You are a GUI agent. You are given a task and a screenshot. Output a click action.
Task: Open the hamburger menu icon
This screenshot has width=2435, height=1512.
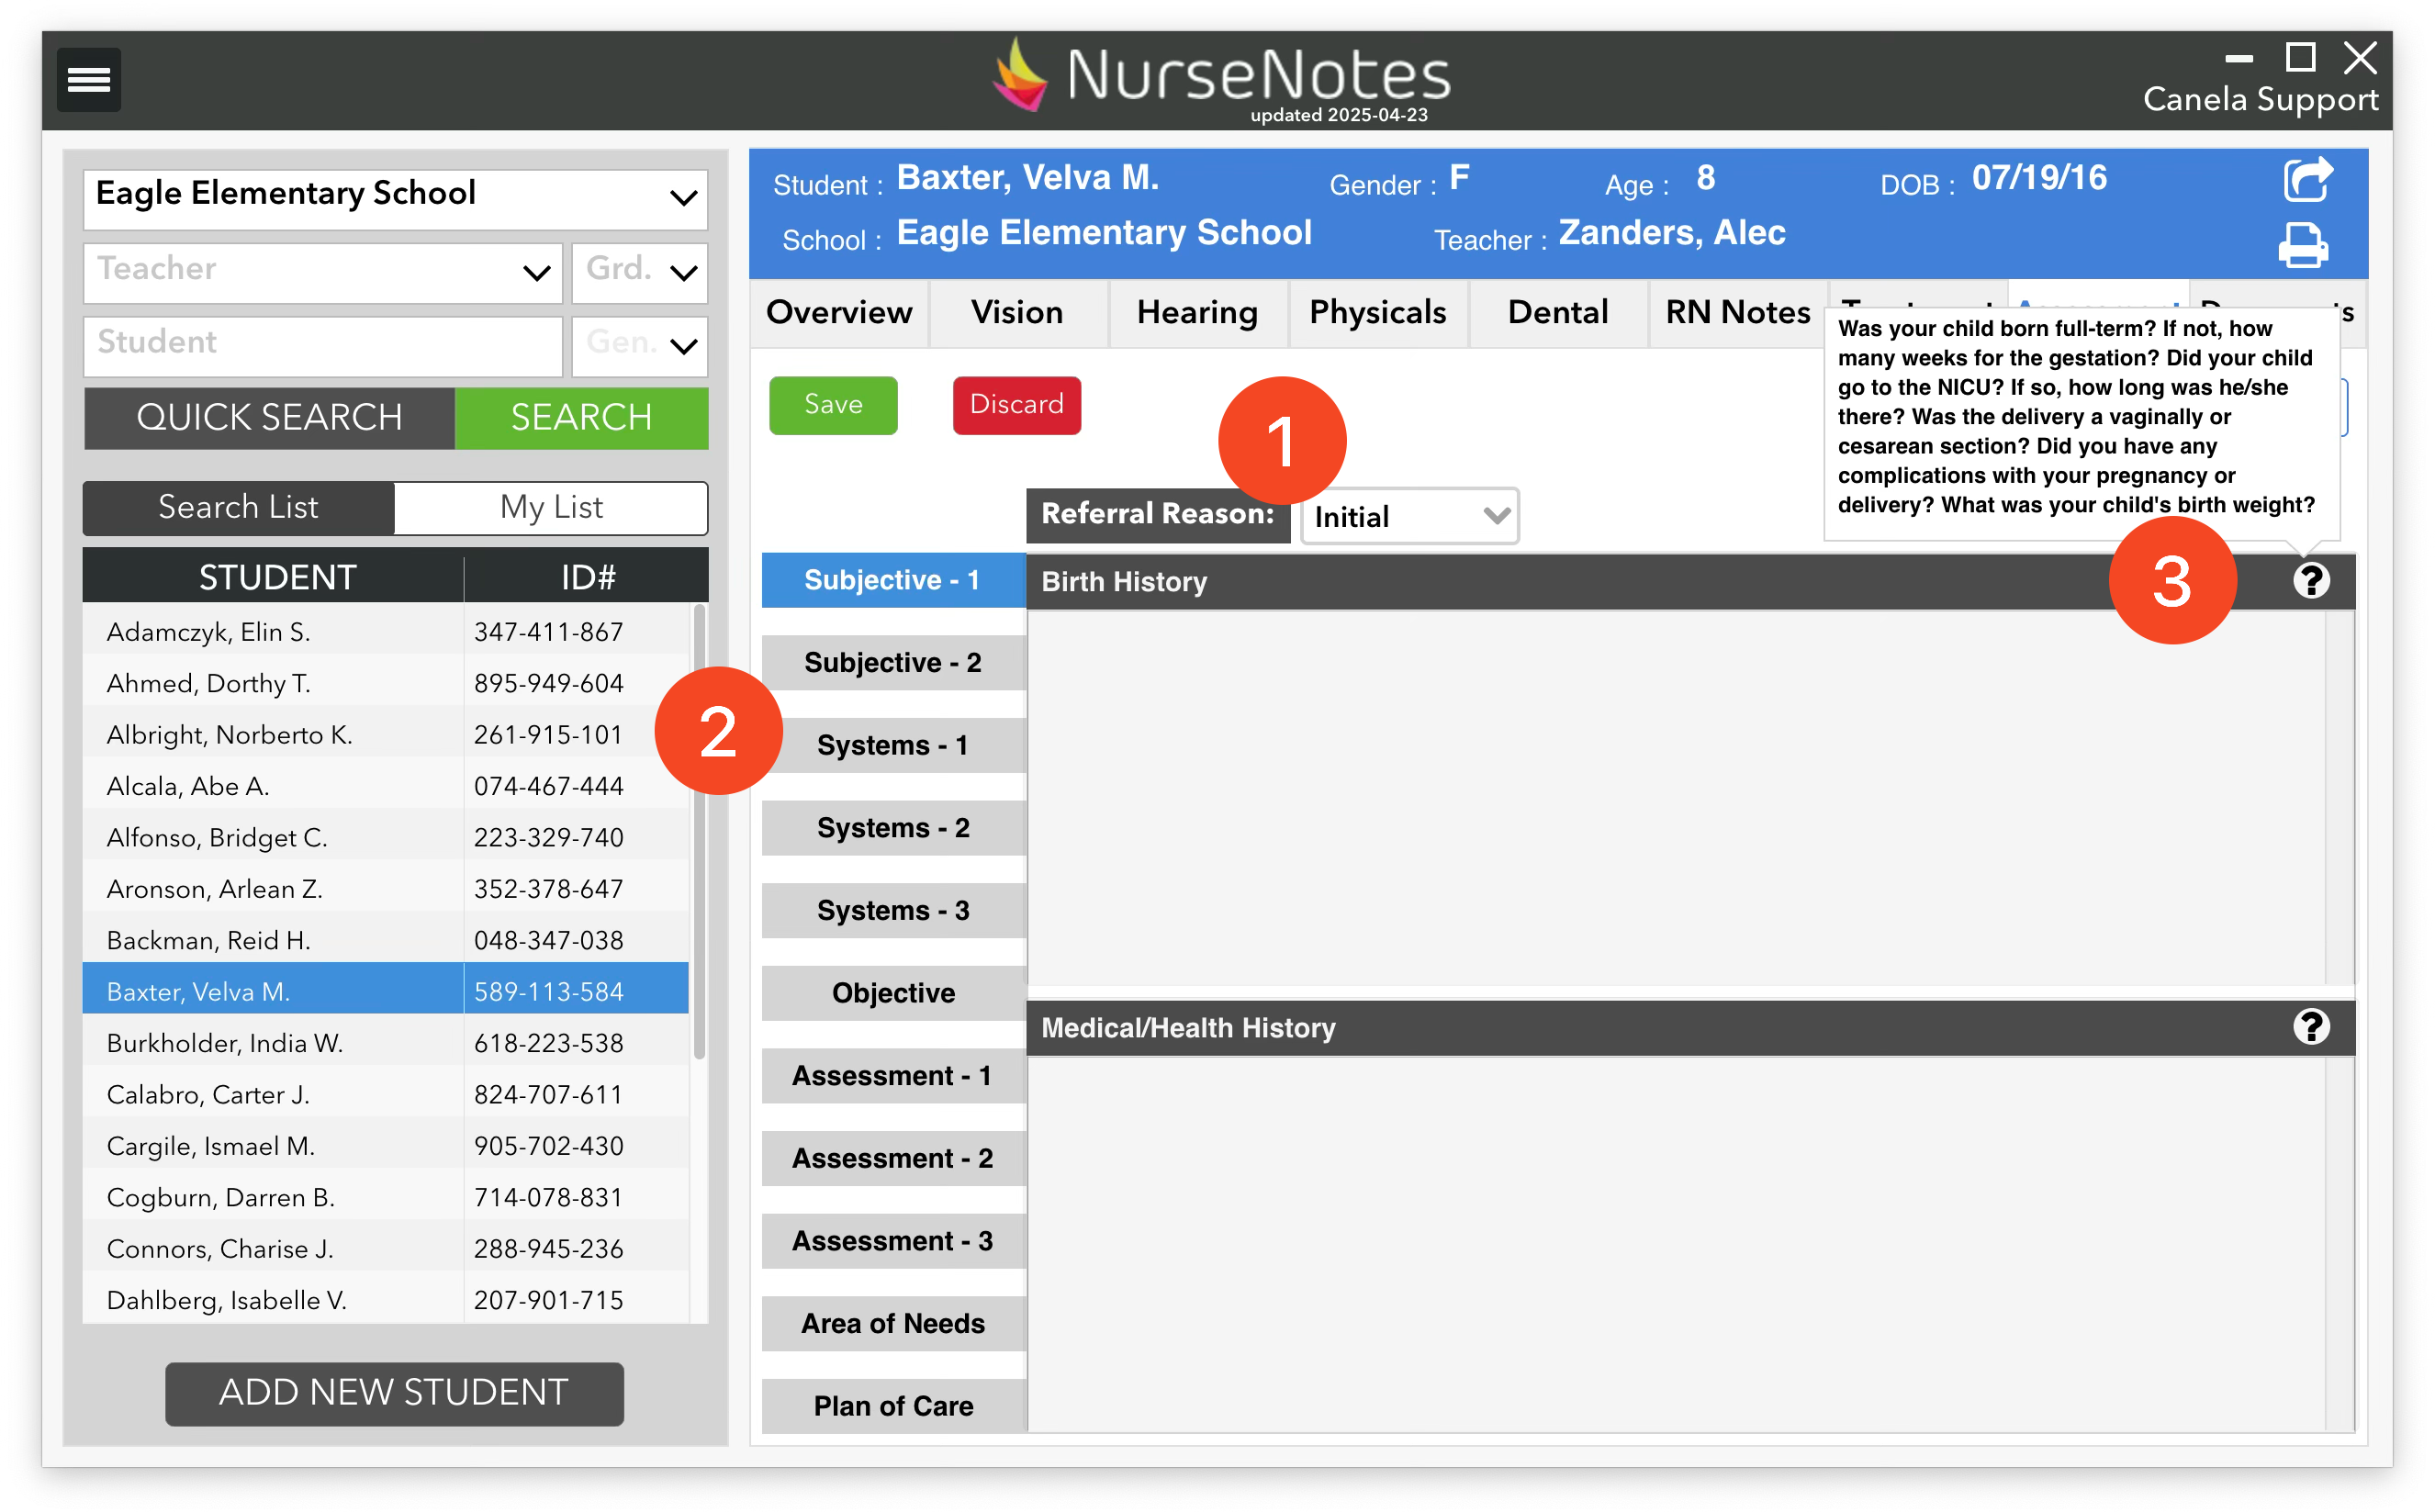88,79
